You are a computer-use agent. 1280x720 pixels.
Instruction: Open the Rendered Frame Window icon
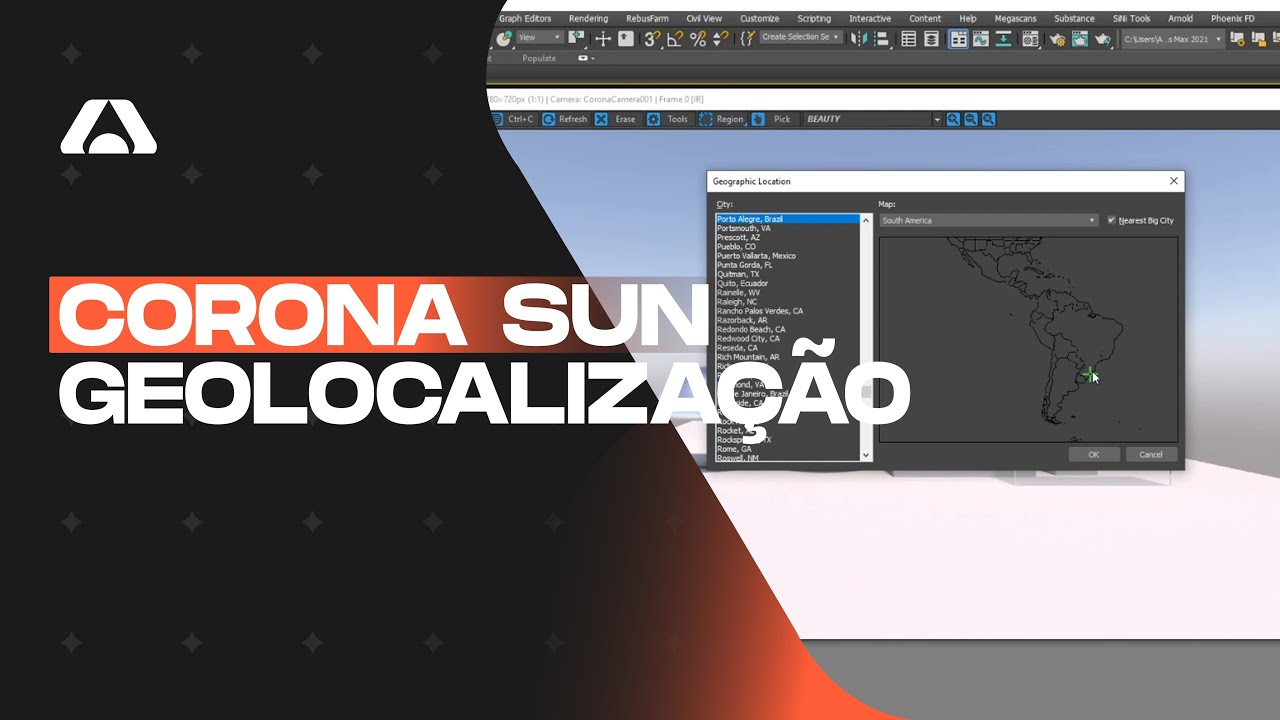click(1080, 39)
